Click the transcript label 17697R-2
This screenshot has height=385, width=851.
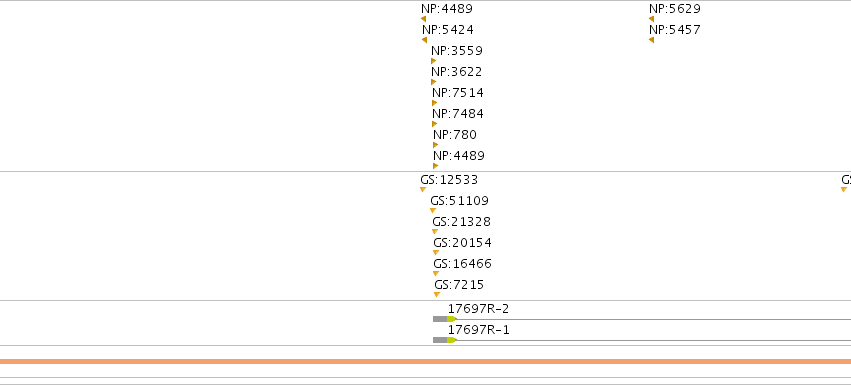click(478, 309)
